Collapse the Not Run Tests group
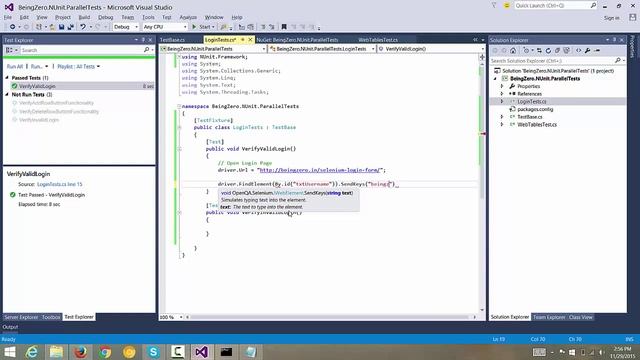Image resolution: width=640 pixels, height=360 pixels. [x=7, y=94]
